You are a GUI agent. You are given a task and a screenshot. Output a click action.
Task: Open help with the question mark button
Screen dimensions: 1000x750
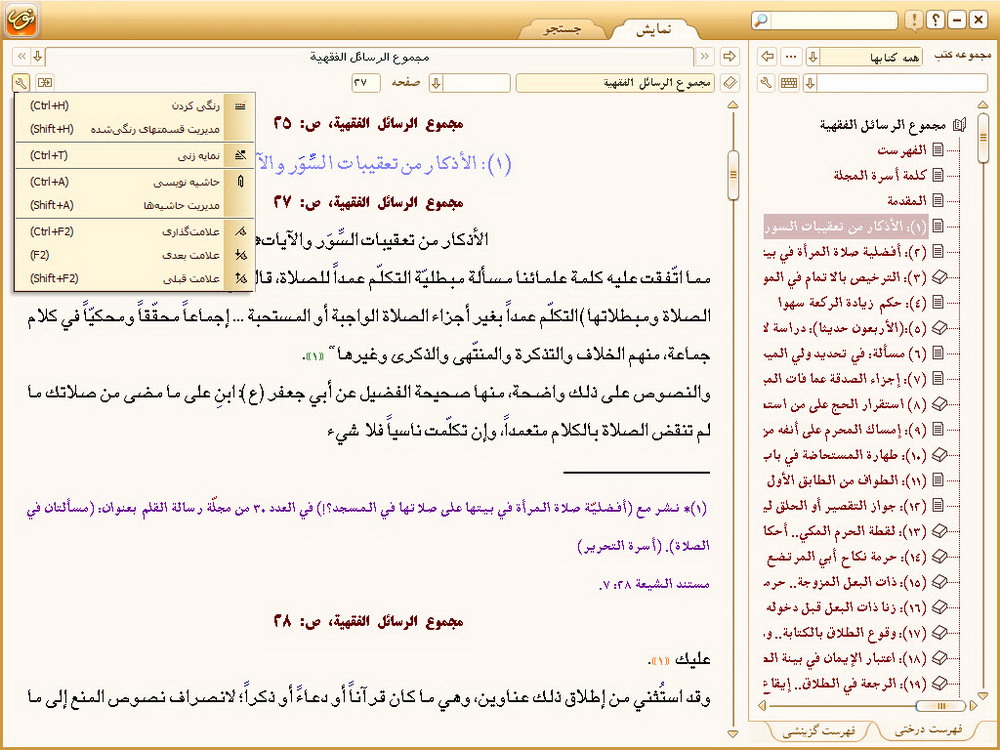click(935, 20)
